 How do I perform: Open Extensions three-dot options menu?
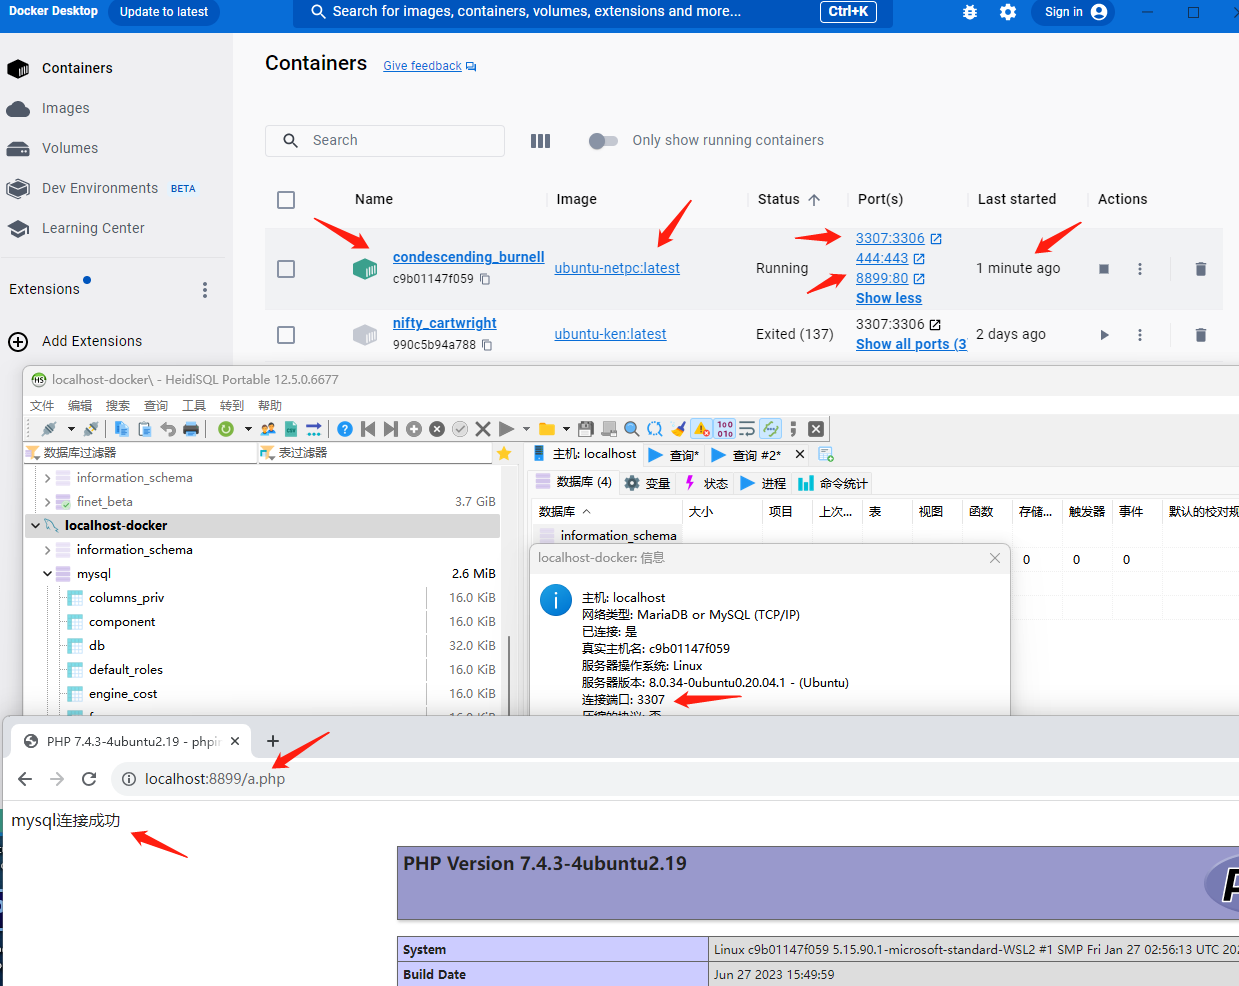coord(205,290)
